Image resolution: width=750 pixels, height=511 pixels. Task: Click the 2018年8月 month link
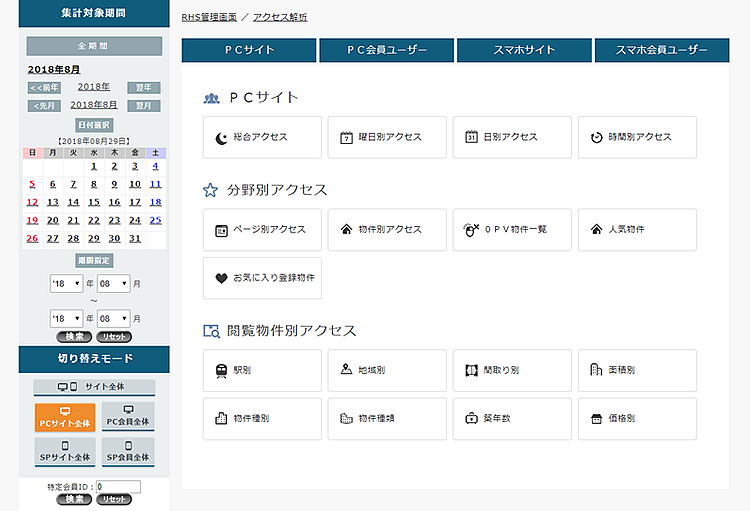click(x=94, y=105)
